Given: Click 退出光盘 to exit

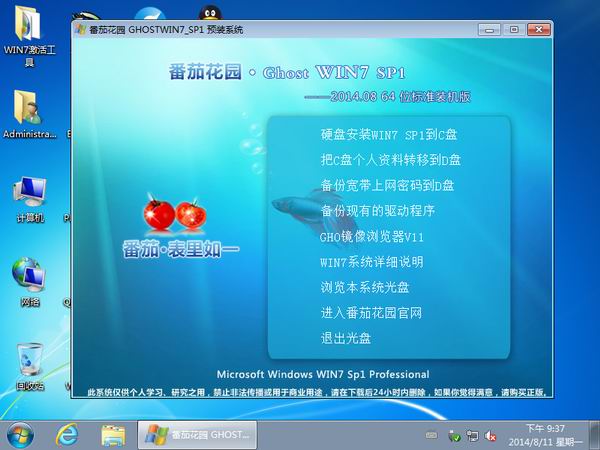Looking at the screenshot, I should pyautogui.click(x=346, y=338).
